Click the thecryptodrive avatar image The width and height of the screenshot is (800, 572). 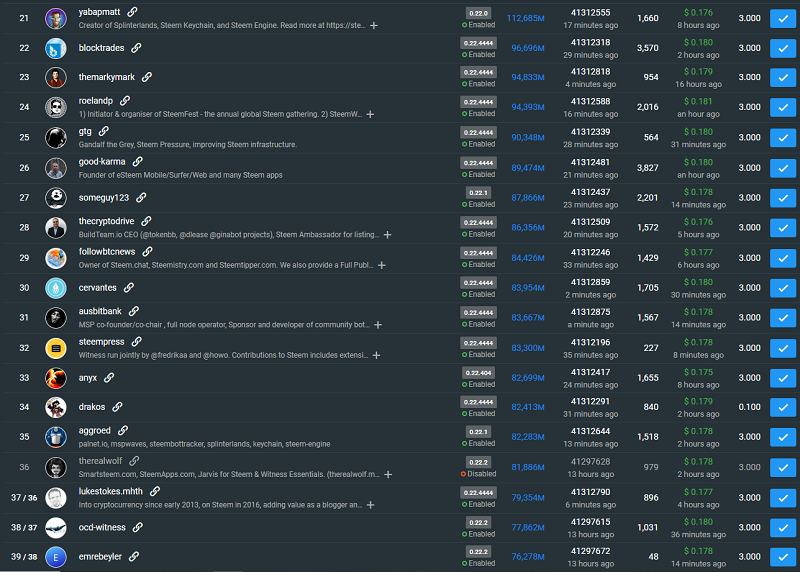click(x=56, y=228)
